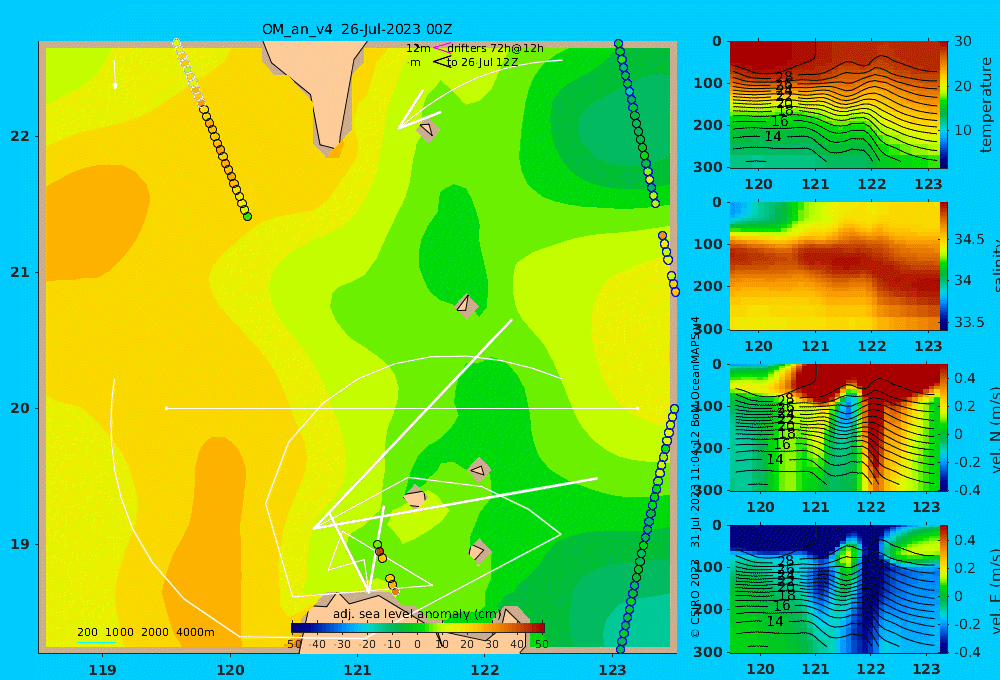Click the 'drifters 72h@12h' legend text
The height and width of the screenshot is (680, 1000).
coord(496,48)
